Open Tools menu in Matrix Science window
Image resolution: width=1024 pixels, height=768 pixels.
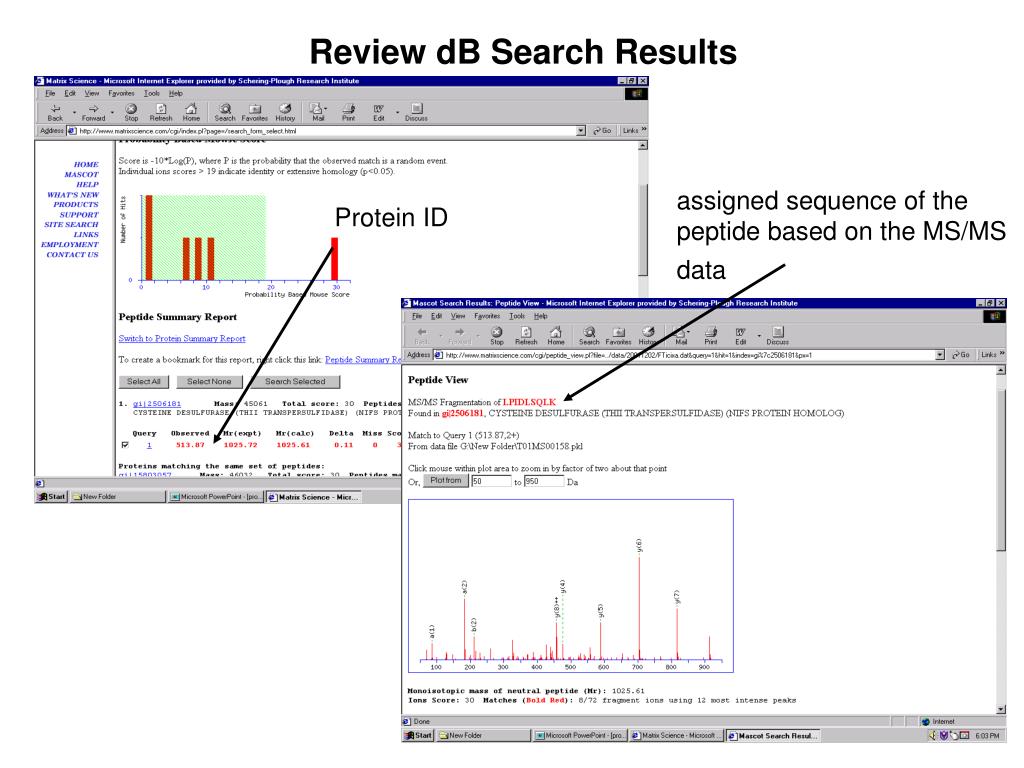[x=152, y=93]
